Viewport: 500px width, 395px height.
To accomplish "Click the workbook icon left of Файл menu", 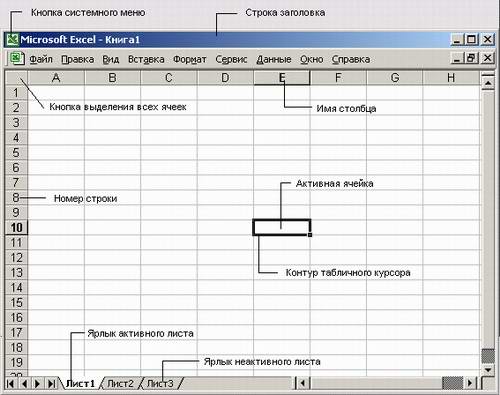I will point(16,59).
